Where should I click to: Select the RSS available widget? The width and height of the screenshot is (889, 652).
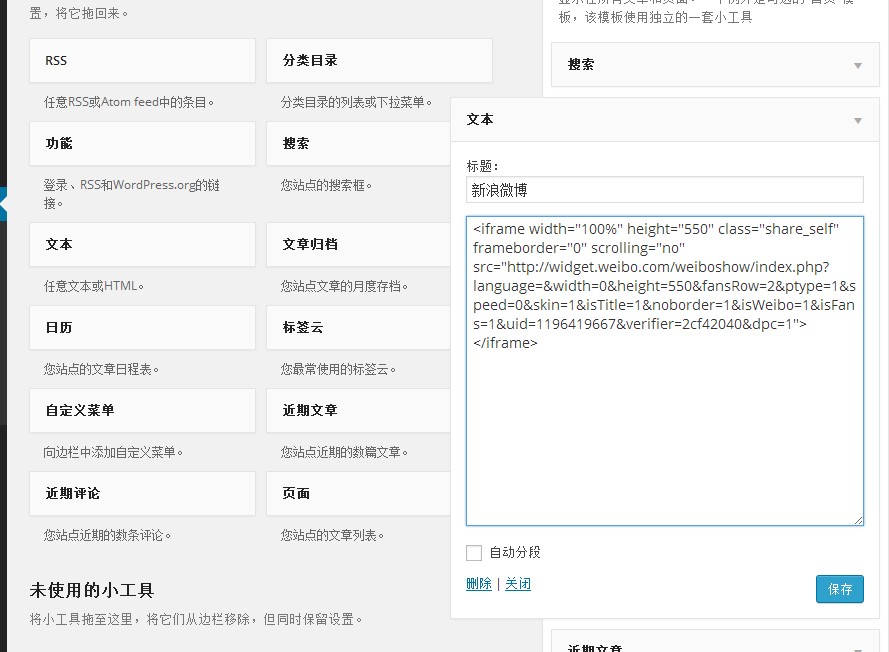click(142, 61)
